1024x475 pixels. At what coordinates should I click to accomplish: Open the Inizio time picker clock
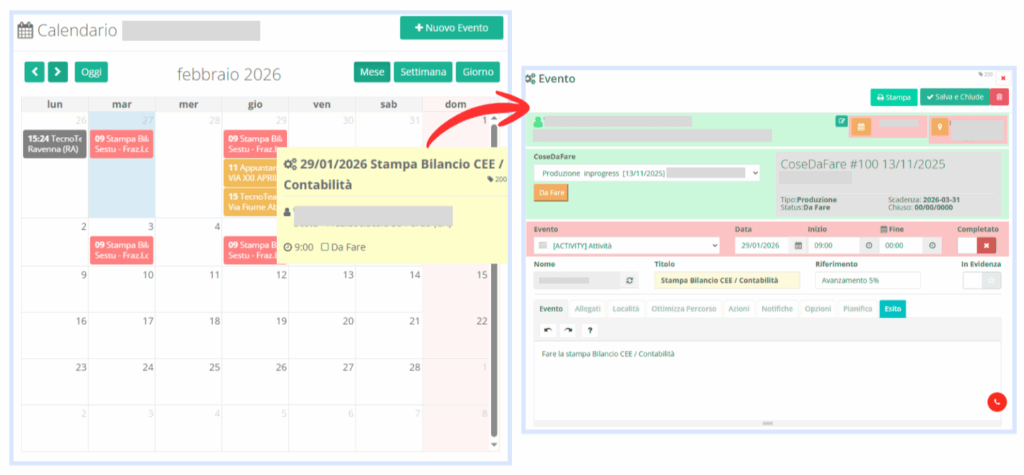868,245
